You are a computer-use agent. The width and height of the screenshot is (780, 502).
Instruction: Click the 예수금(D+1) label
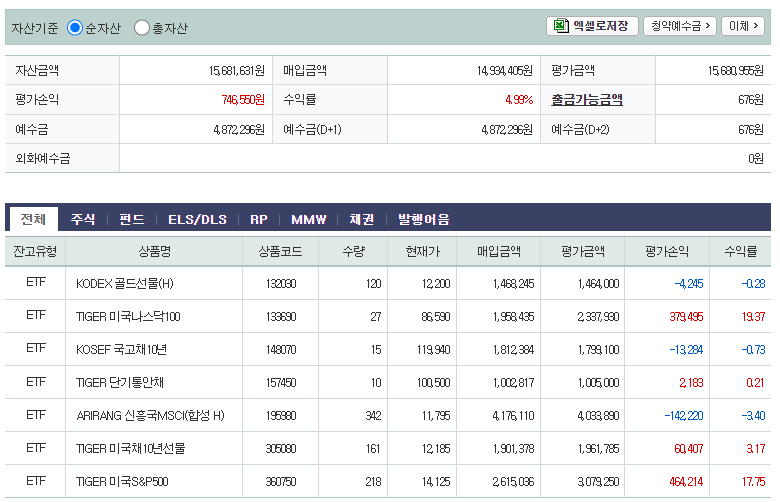tap(312, 129)
